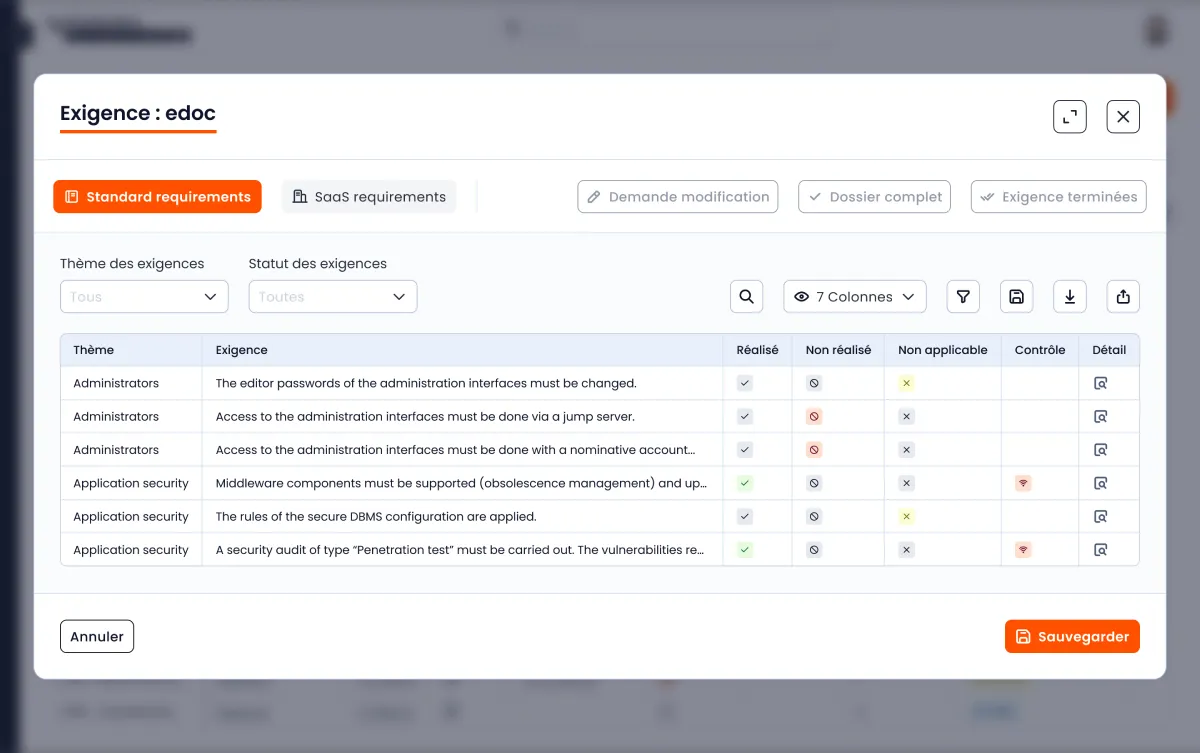View detail of secure DBMS configuration row
Screen dimensions: 1200x753
pos(1100,517)
